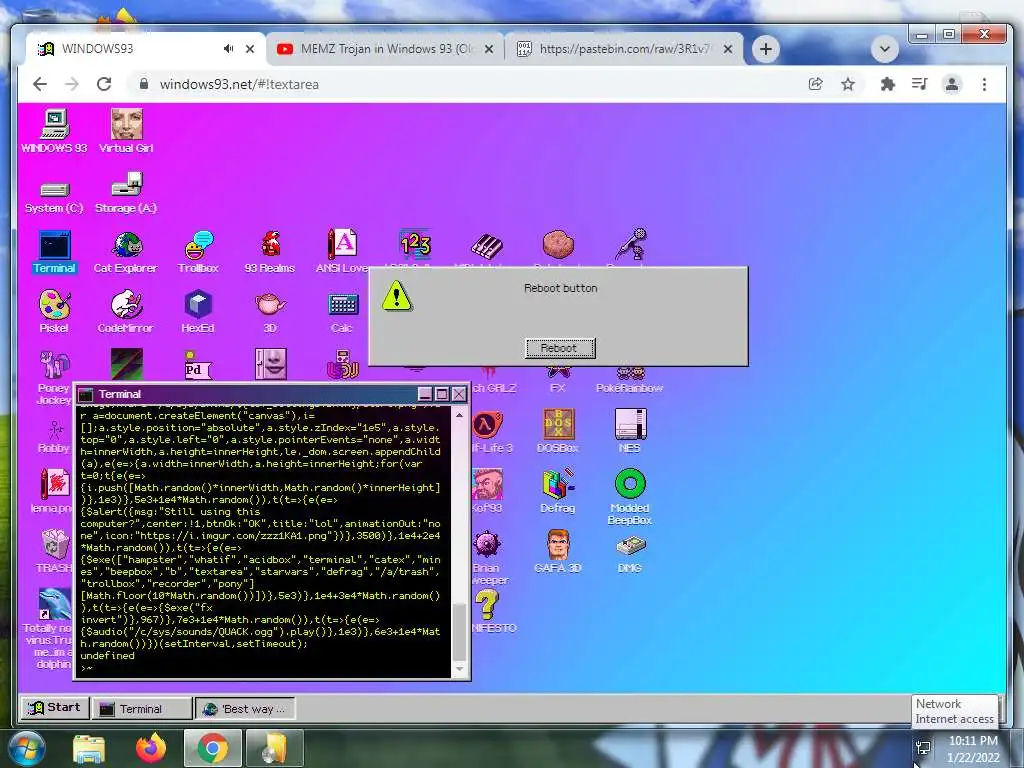Open the Chrome media controls icon
Image resolution: width=1024 pixels, height=768 pixels.
coord(920,84)
